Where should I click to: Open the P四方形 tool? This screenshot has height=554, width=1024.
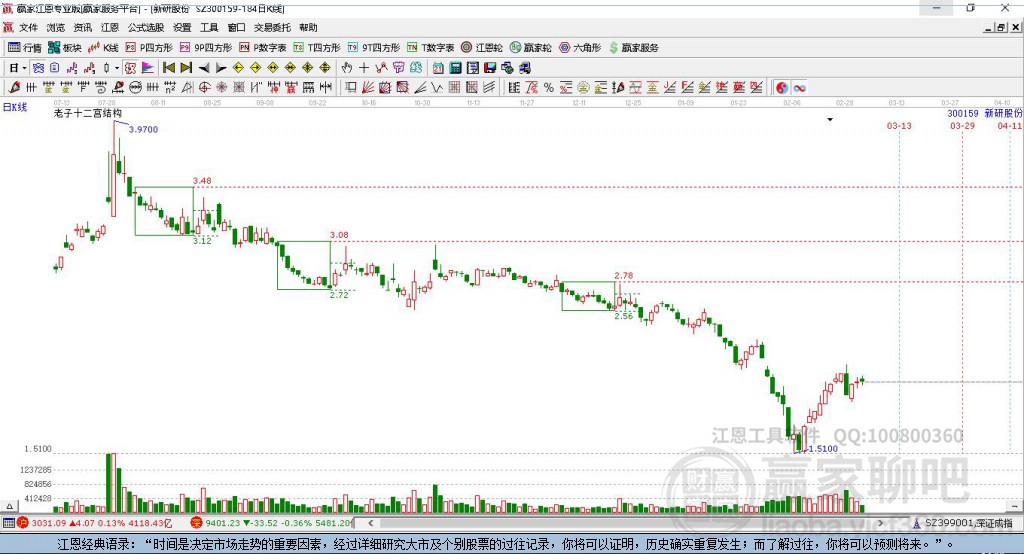point(149,48)
